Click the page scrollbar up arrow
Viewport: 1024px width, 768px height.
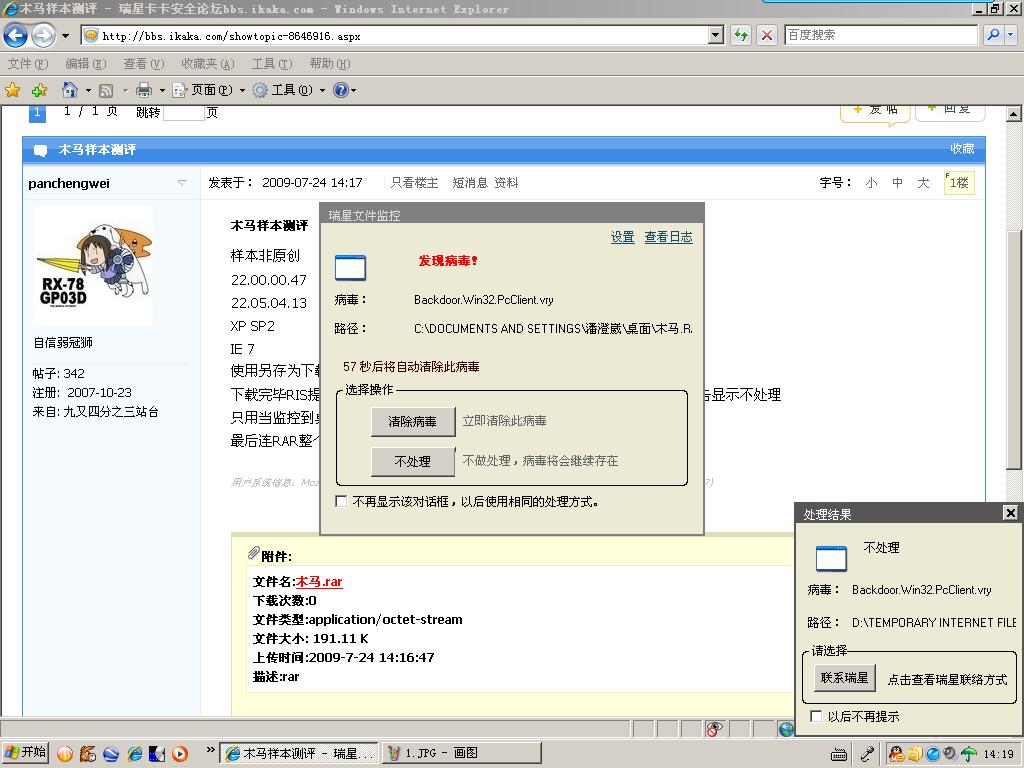pyautogui.click(x=1013, y=114)
